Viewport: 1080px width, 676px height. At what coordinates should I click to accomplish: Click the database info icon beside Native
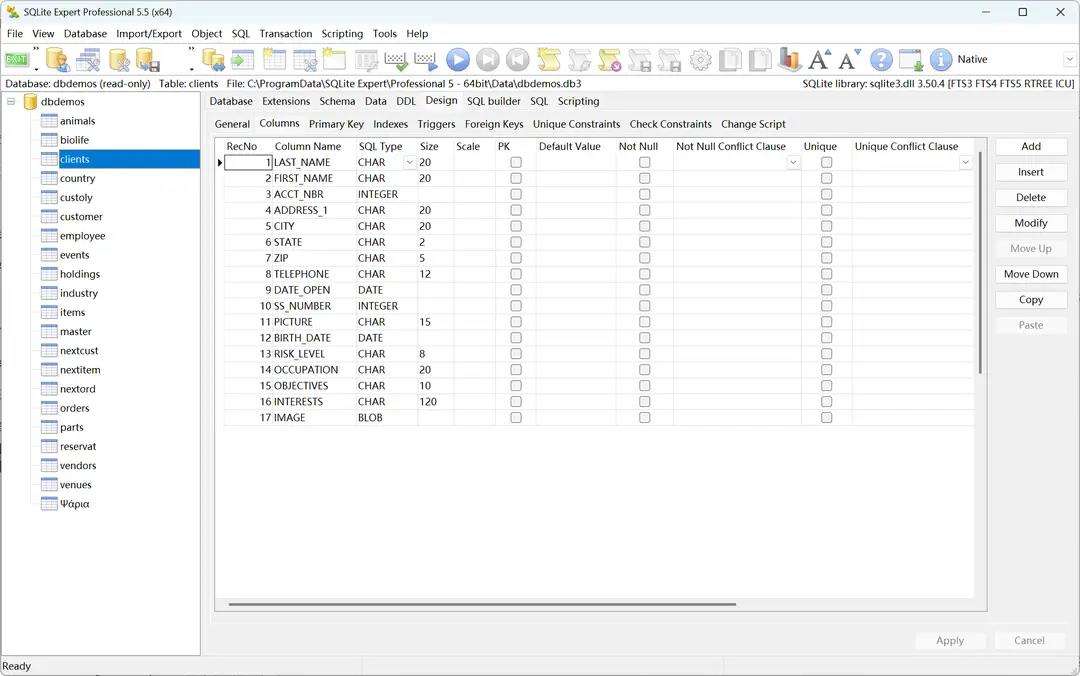[939, 59]
